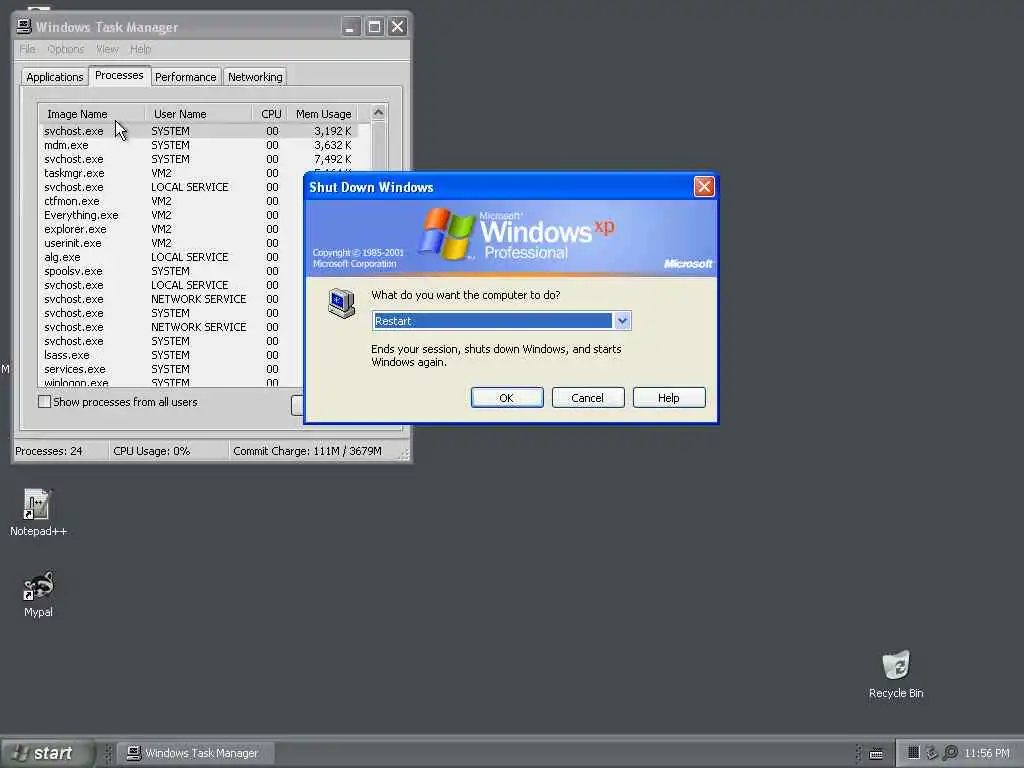Select the Processes tab

pos(119,75)
